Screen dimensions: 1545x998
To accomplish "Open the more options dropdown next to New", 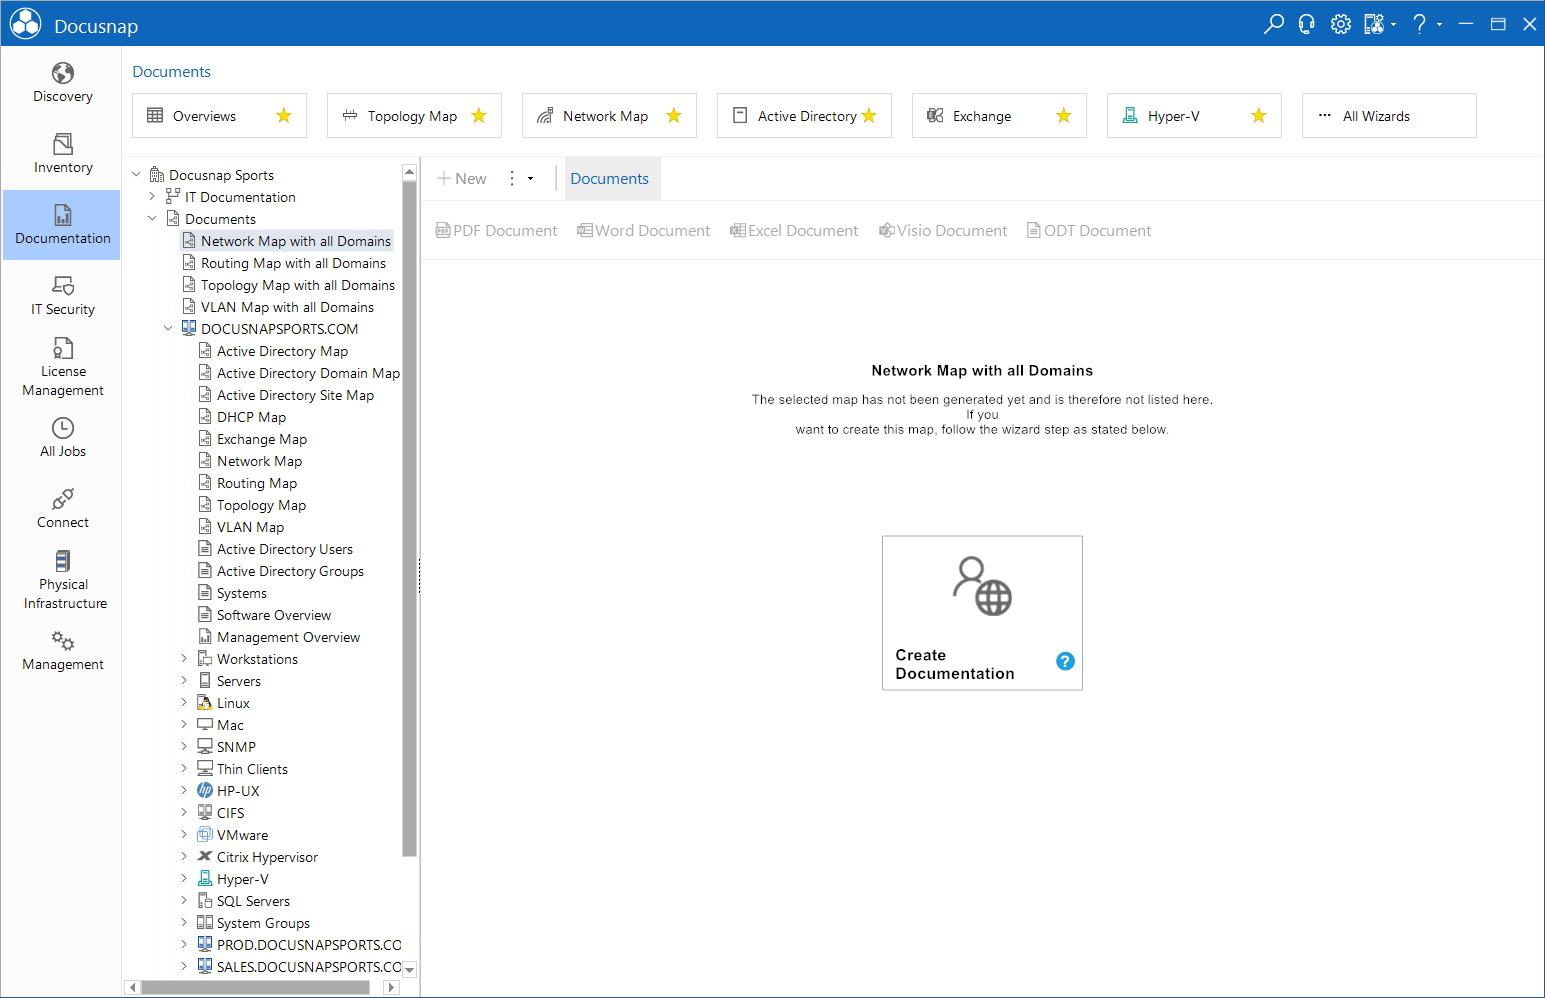I will click(x=520, y=178).
